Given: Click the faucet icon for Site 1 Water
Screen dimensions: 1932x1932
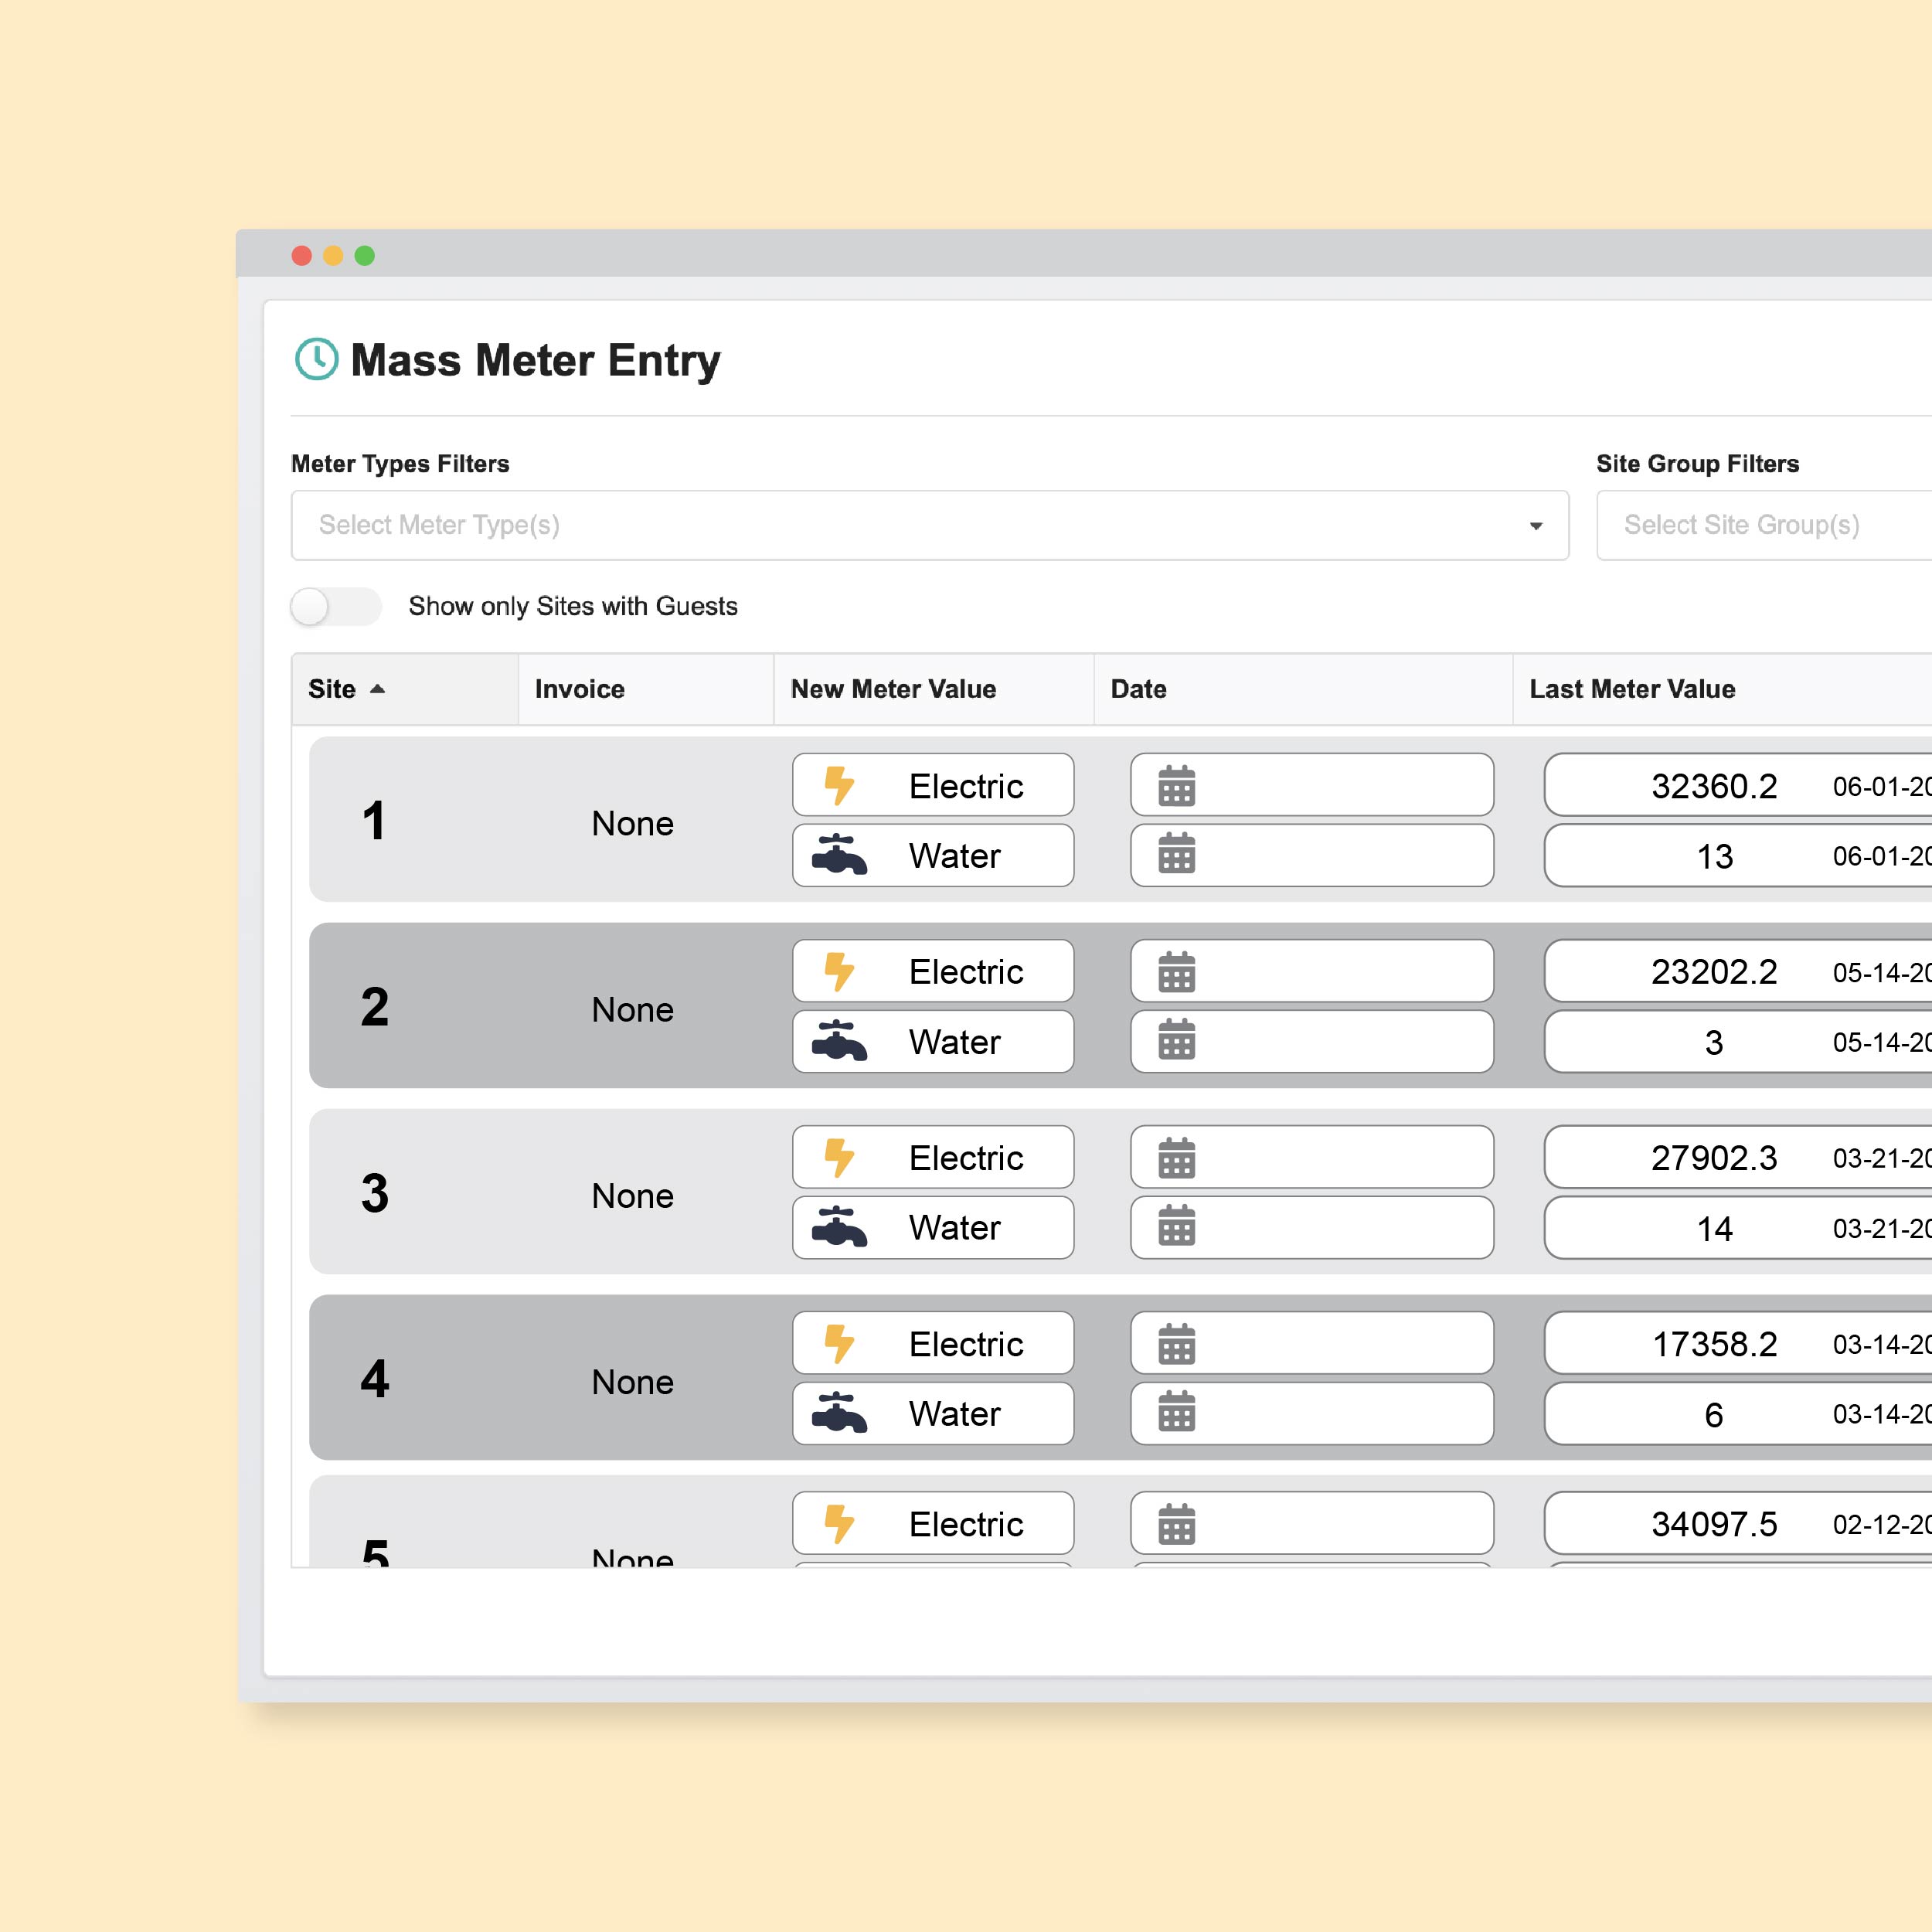Looking at the screenshot, I should (839, 856).
